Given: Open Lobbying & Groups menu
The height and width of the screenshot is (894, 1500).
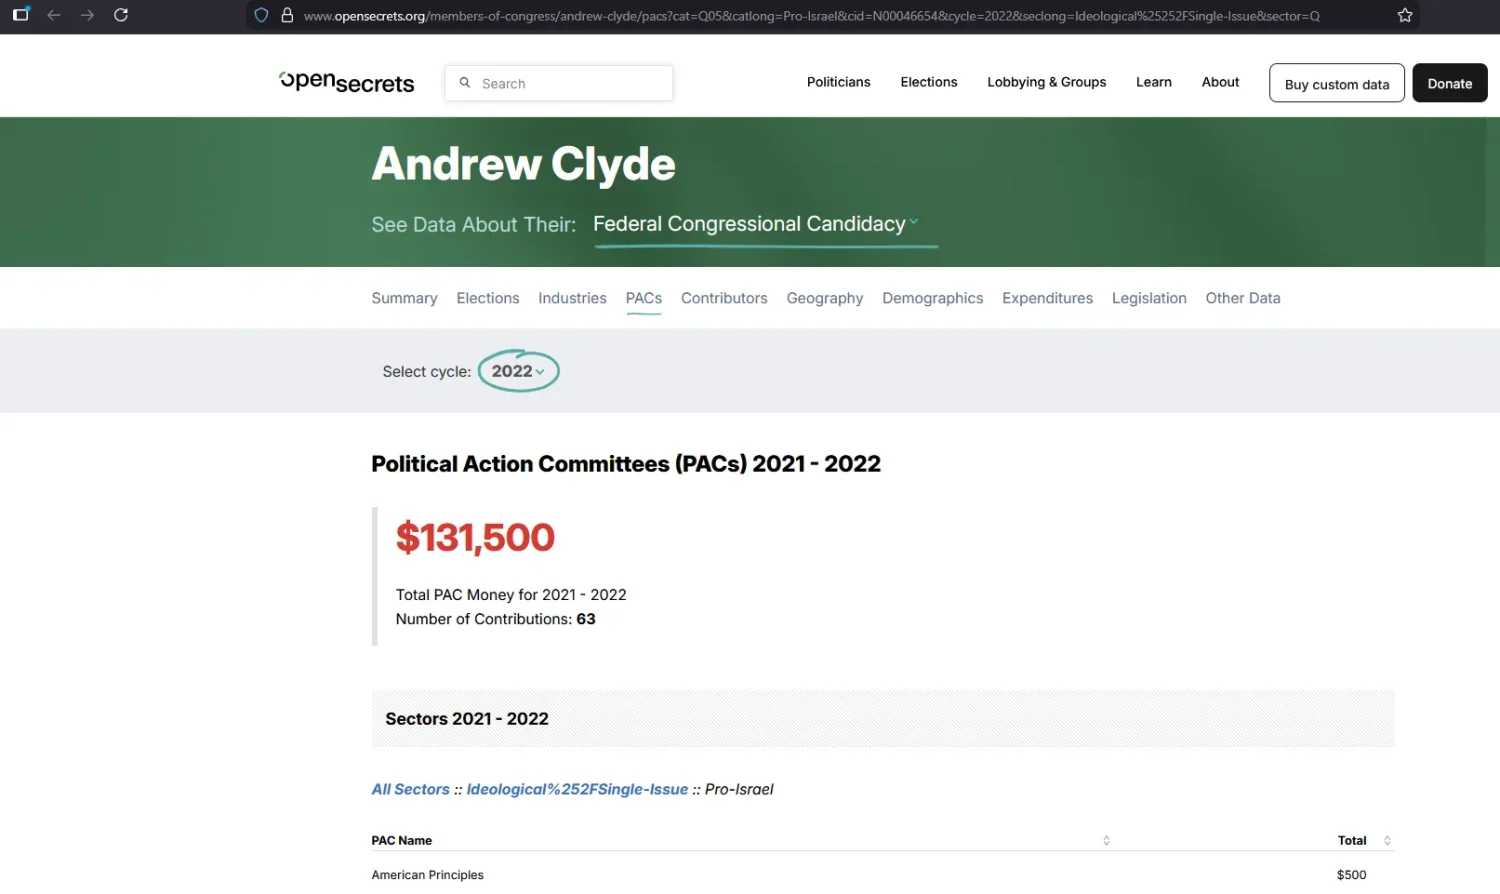Looking at the screenshot, I should [x=1046, y=82].
